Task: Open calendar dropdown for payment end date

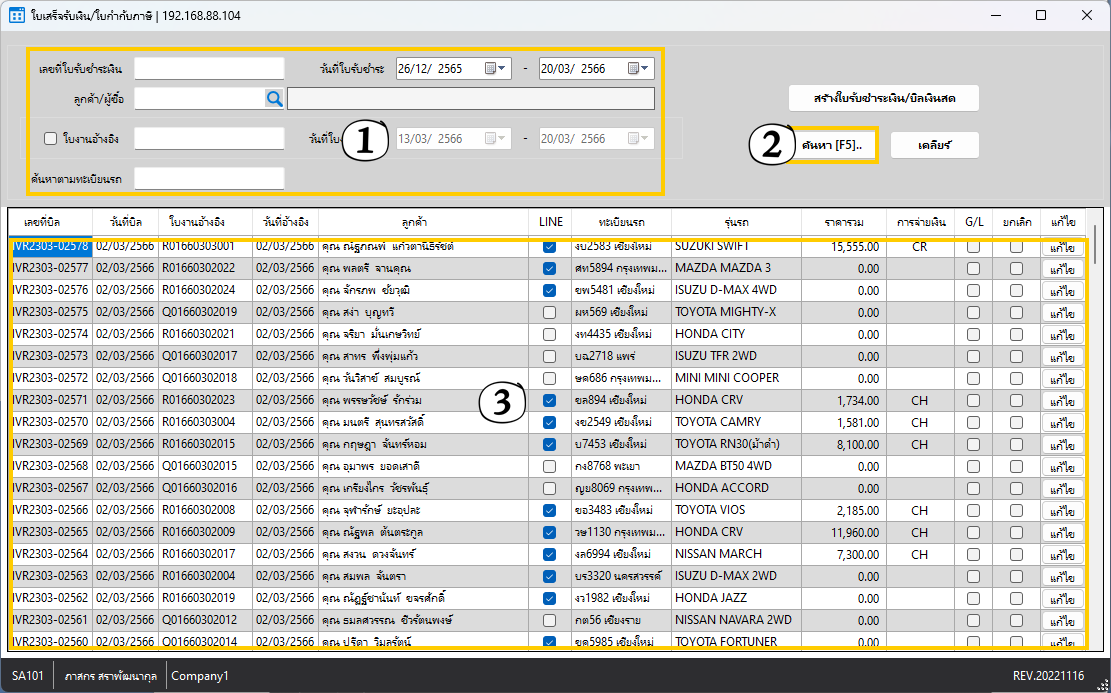Action: pos(639,69)
